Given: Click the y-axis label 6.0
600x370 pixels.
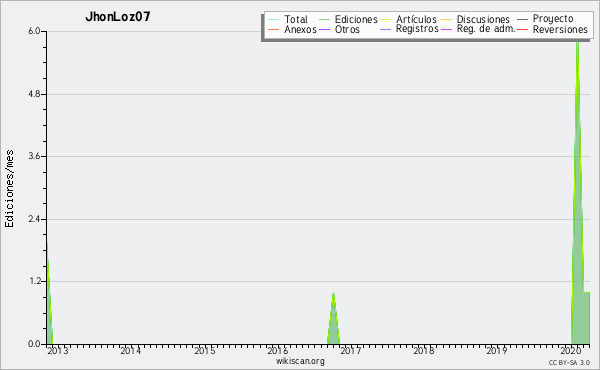Looking at the screenshot, I should (34, 31).
